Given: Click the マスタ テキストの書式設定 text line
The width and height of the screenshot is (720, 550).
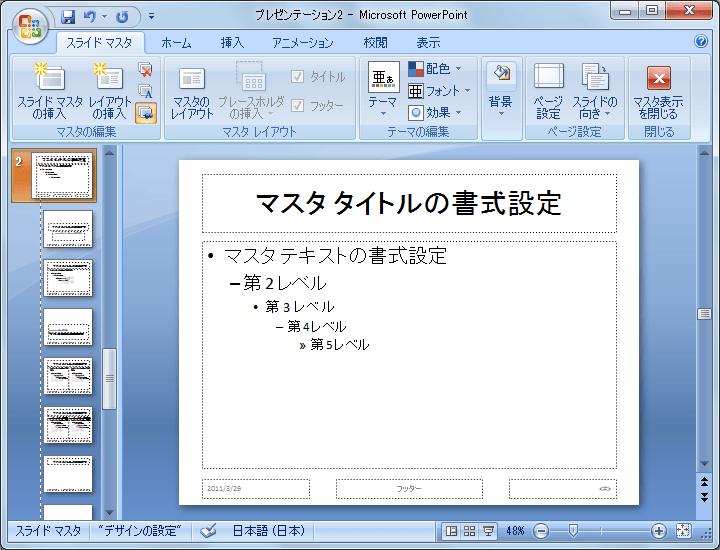Looking at the screenshot, I should [x=335, y=256].
